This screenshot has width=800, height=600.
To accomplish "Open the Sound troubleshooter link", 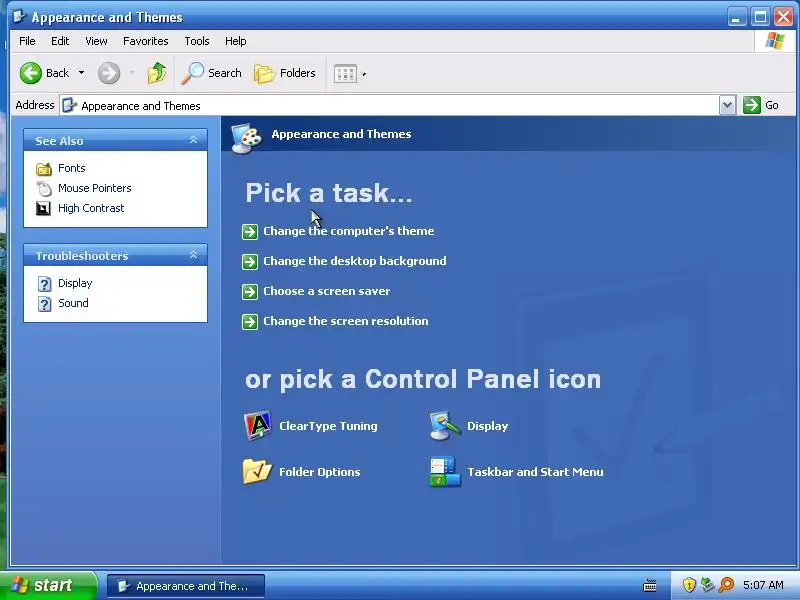I will (73, 303).
